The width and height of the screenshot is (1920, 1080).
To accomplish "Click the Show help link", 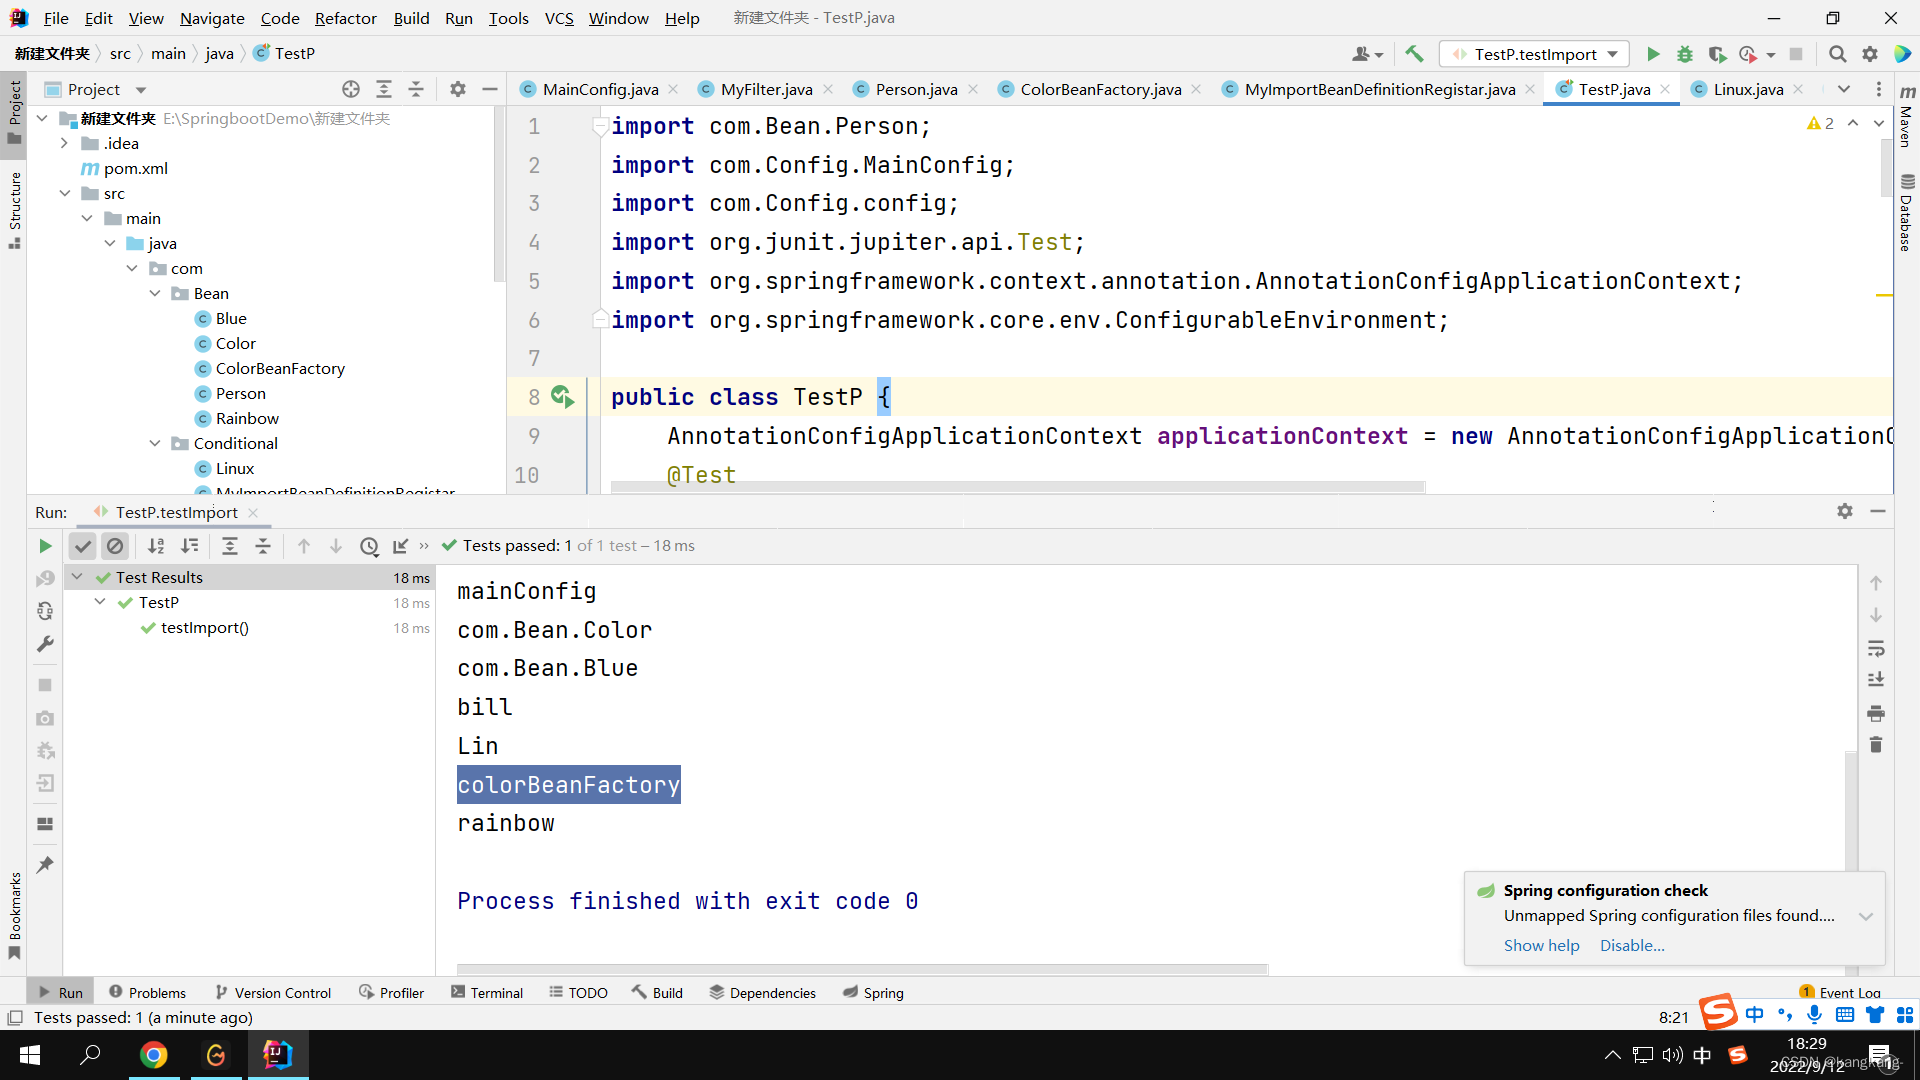I will (1541, 945).
